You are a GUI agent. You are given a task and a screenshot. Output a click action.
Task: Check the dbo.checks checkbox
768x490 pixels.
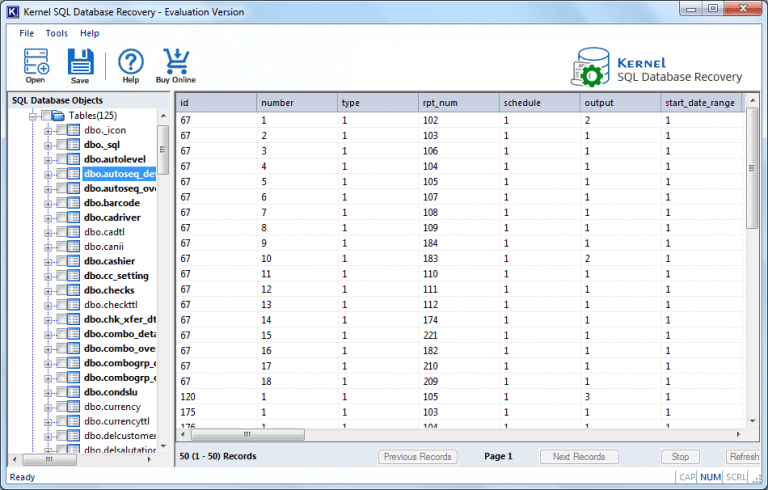tap(61, 290)
